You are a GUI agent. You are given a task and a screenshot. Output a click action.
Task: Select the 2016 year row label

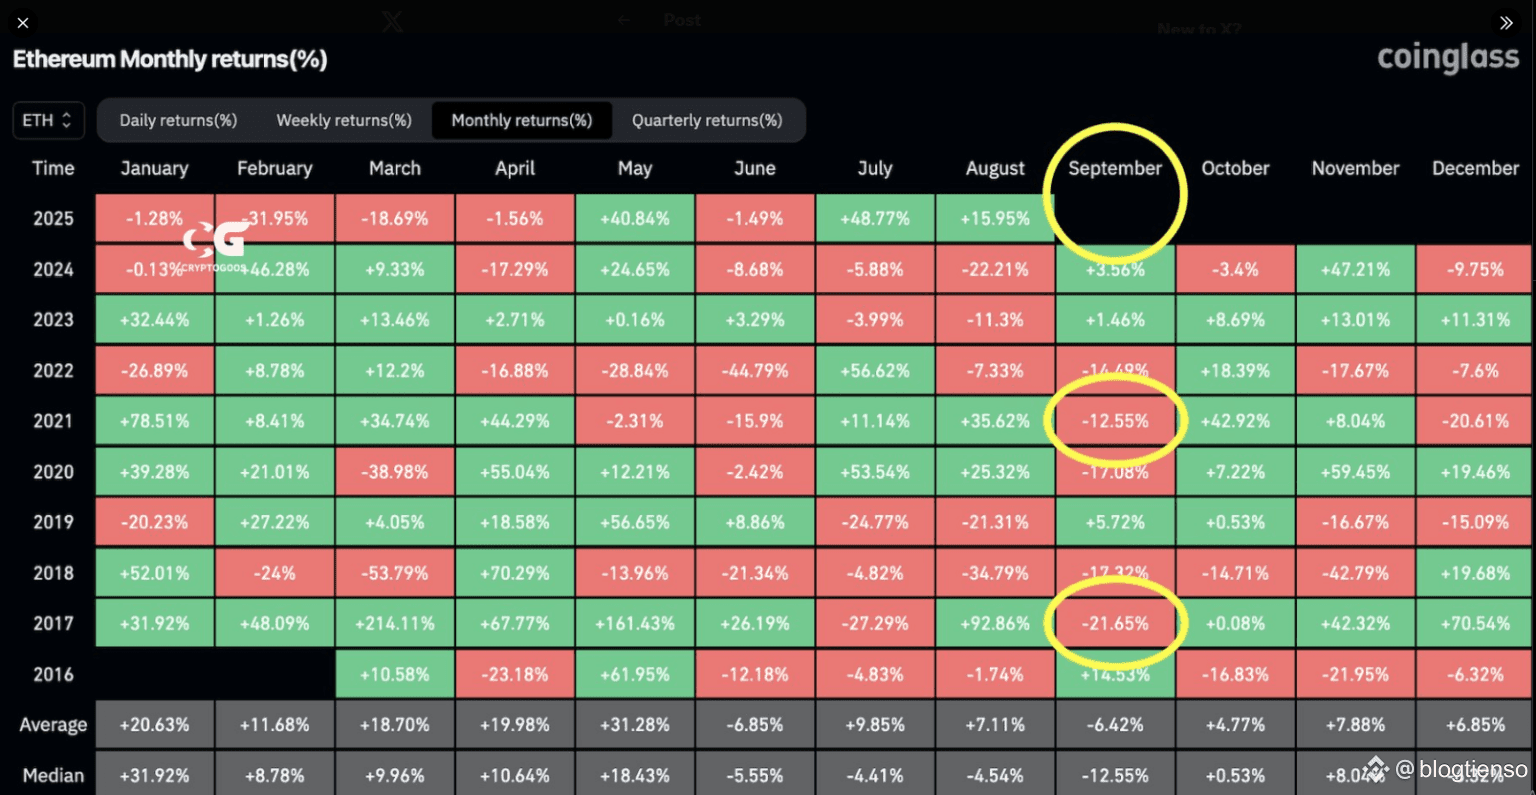click(x=53, y=674)
